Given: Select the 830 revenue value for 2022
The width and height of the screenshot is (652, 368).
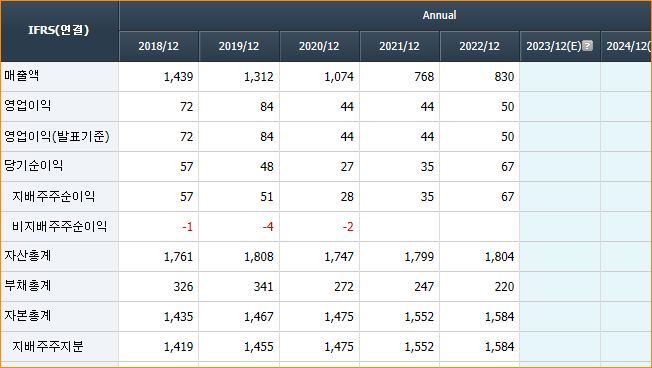Looking at the screenshot, I should pos(504,77).
